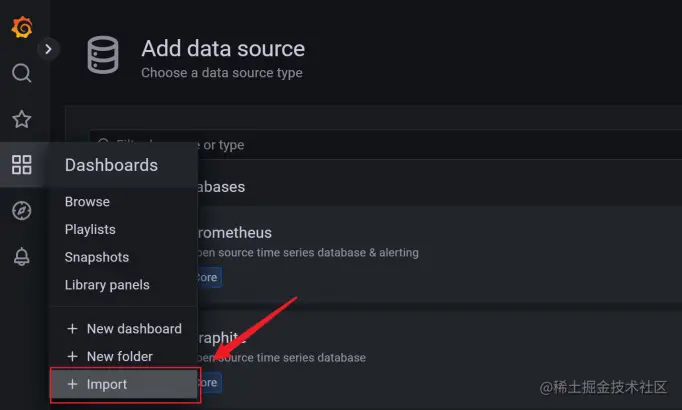Click the Grafana logo icon
Viewport: 682px width, 410px height.
coord(22,27)
